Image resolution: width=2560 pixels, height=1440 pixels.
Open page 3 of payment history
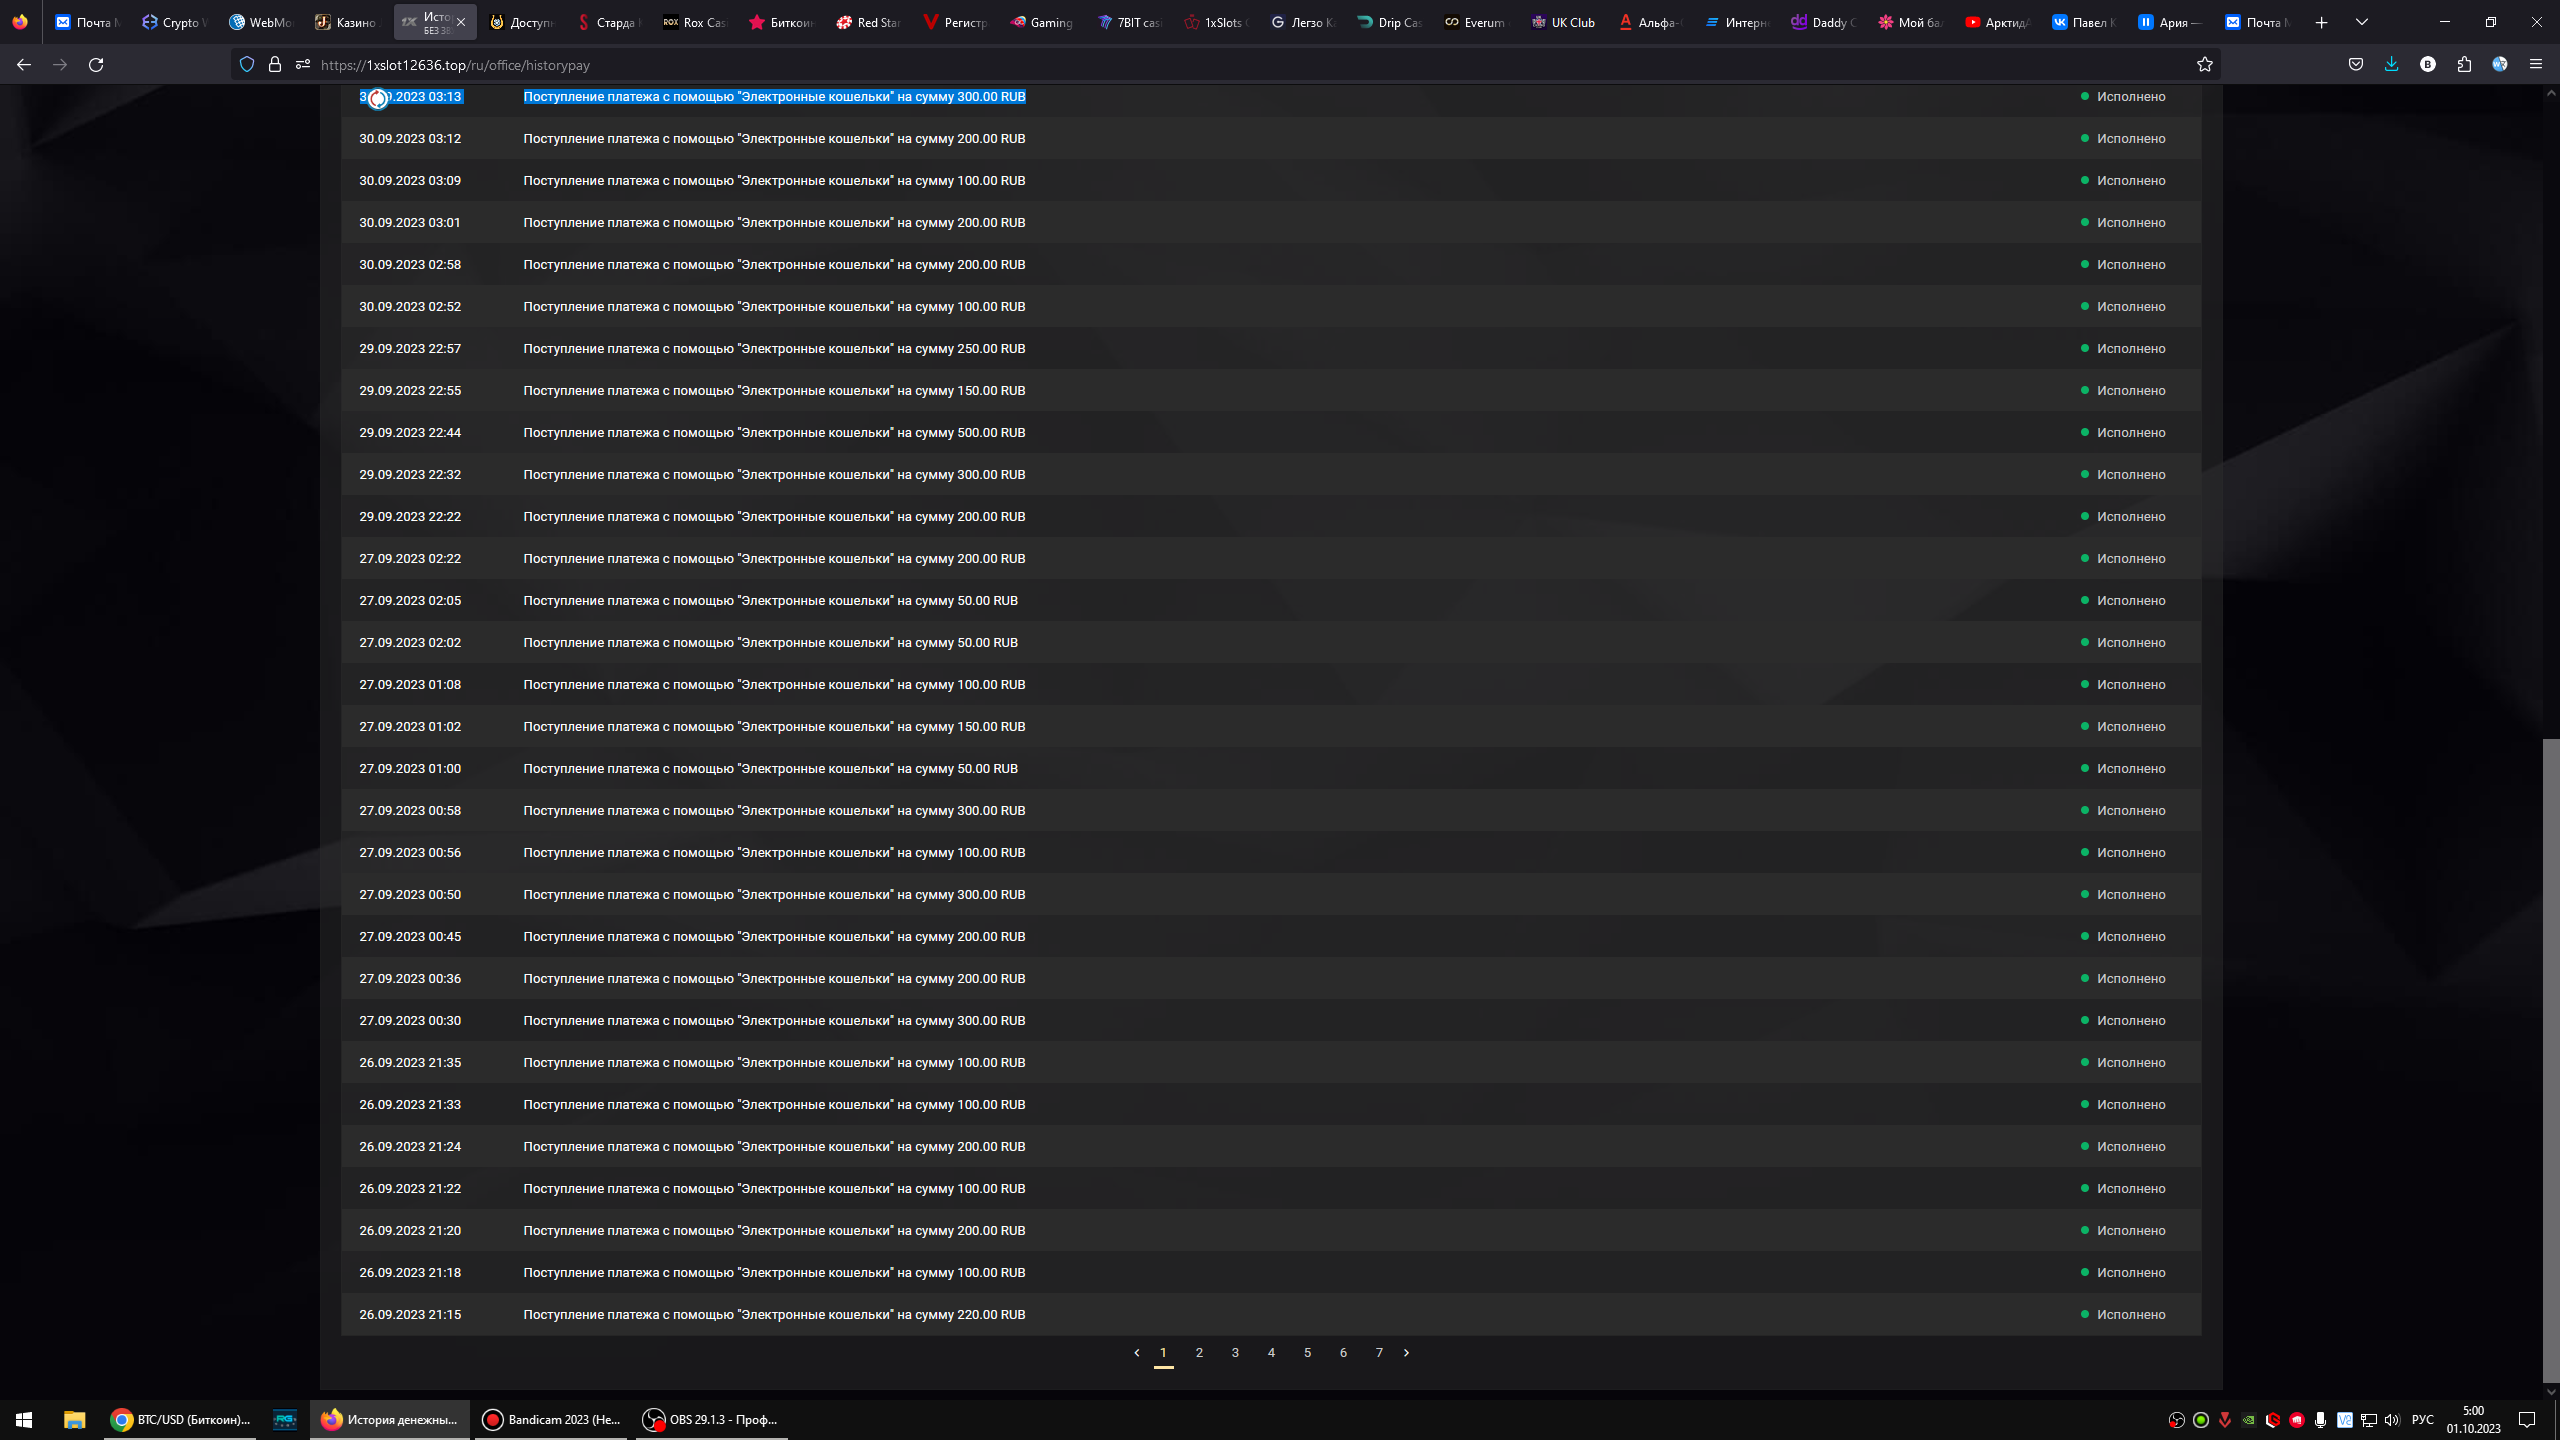1235,1353
